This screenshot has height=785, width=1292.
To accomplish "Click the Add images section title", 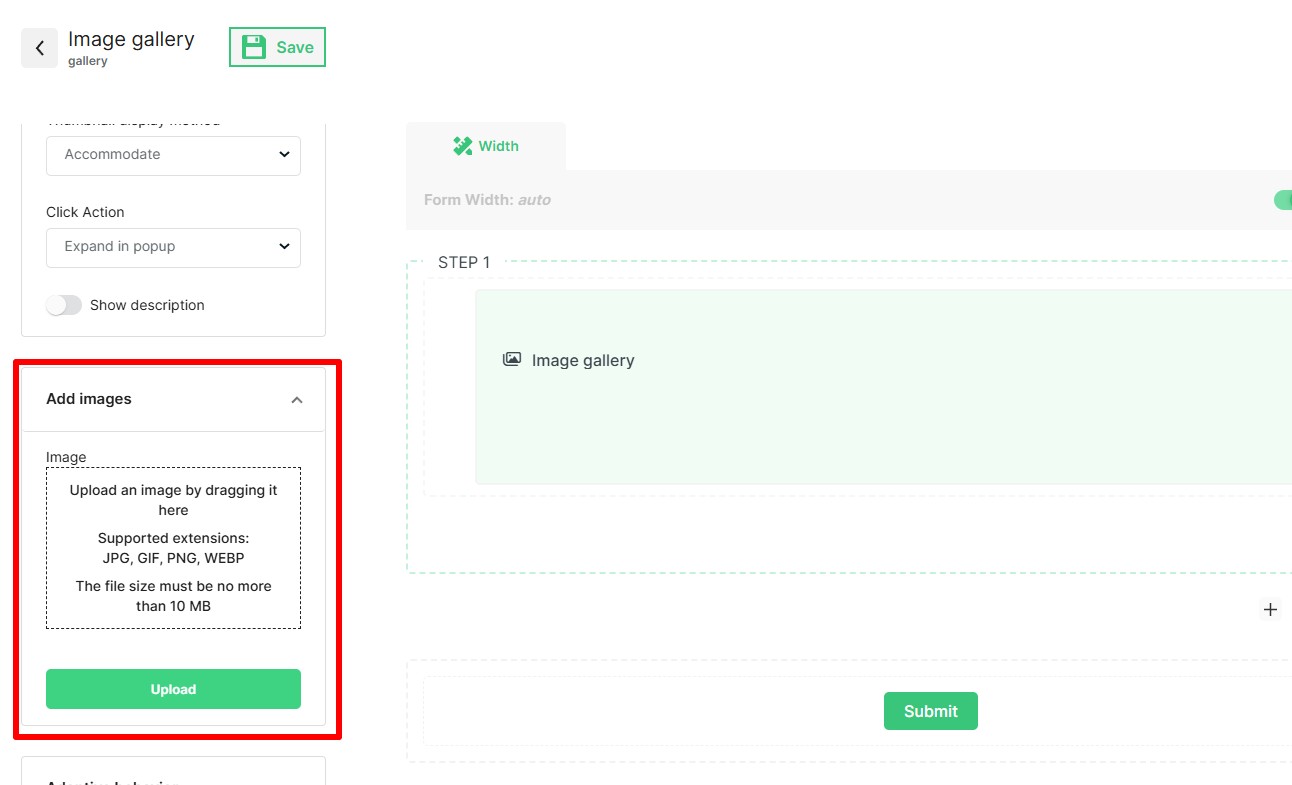I will pos(89,399).
